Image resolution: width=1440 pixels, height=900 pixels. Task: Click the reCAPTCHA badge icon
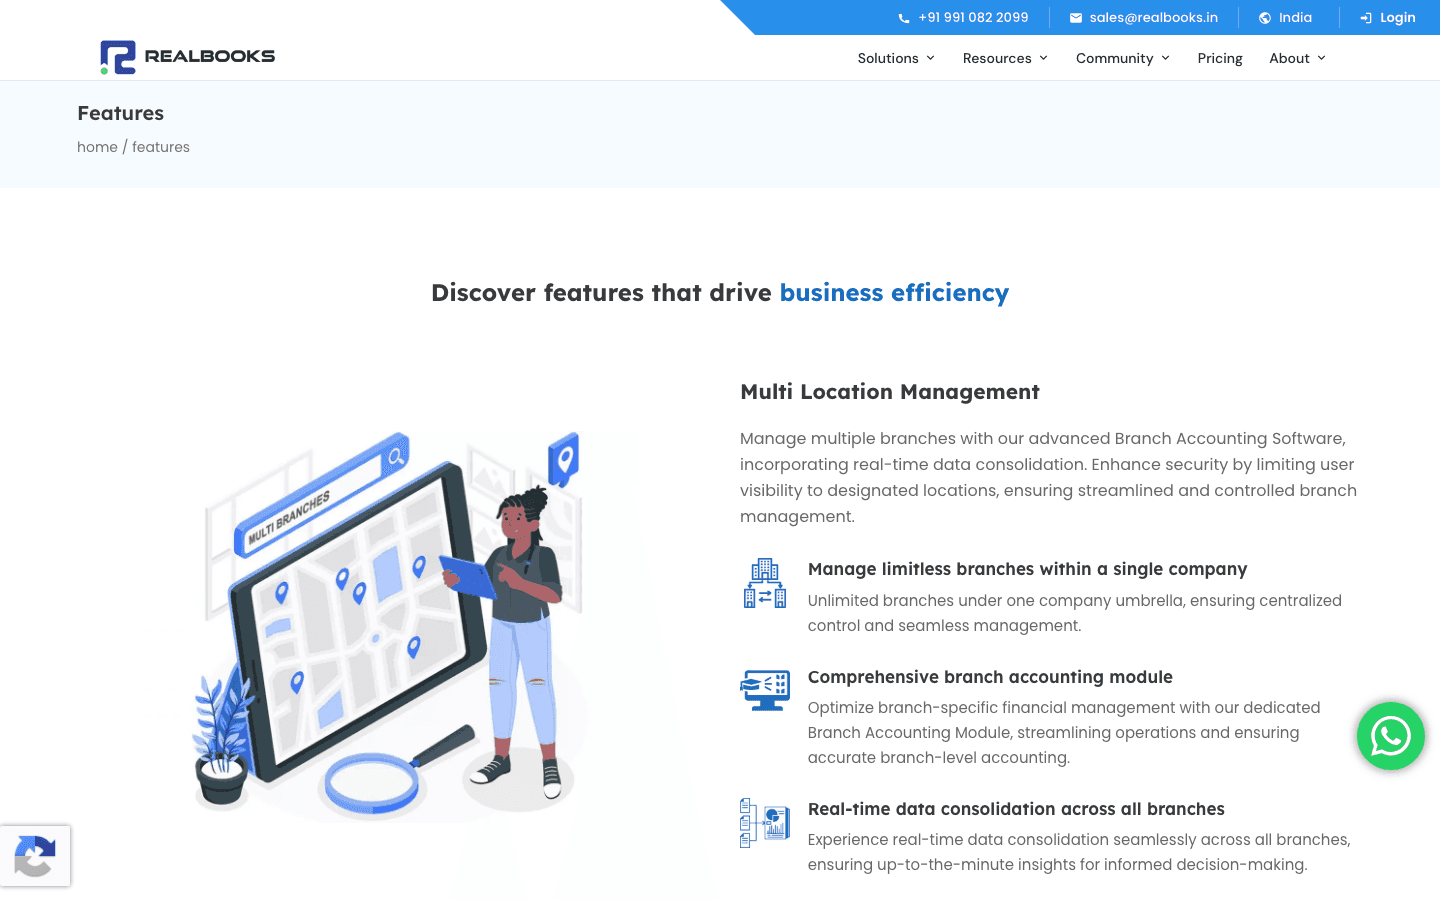[35, 856]
